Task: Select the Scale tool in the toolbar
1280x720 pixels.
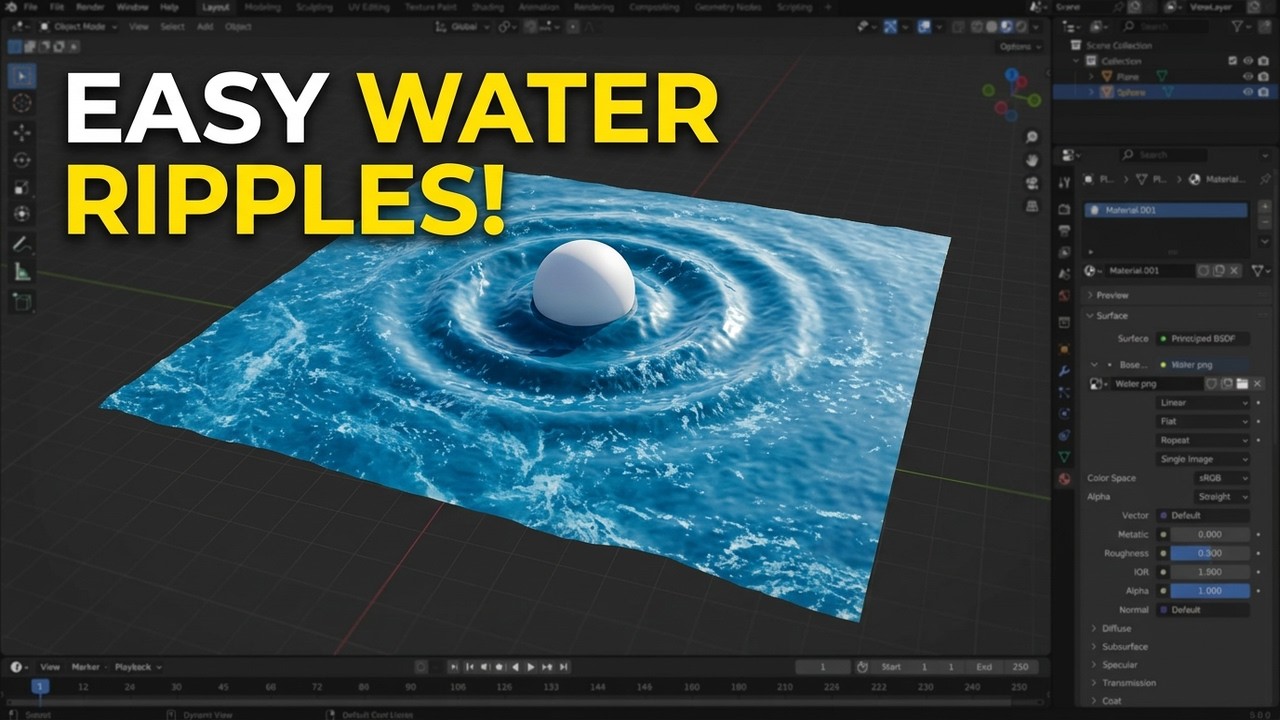Action: coord(22,187)
